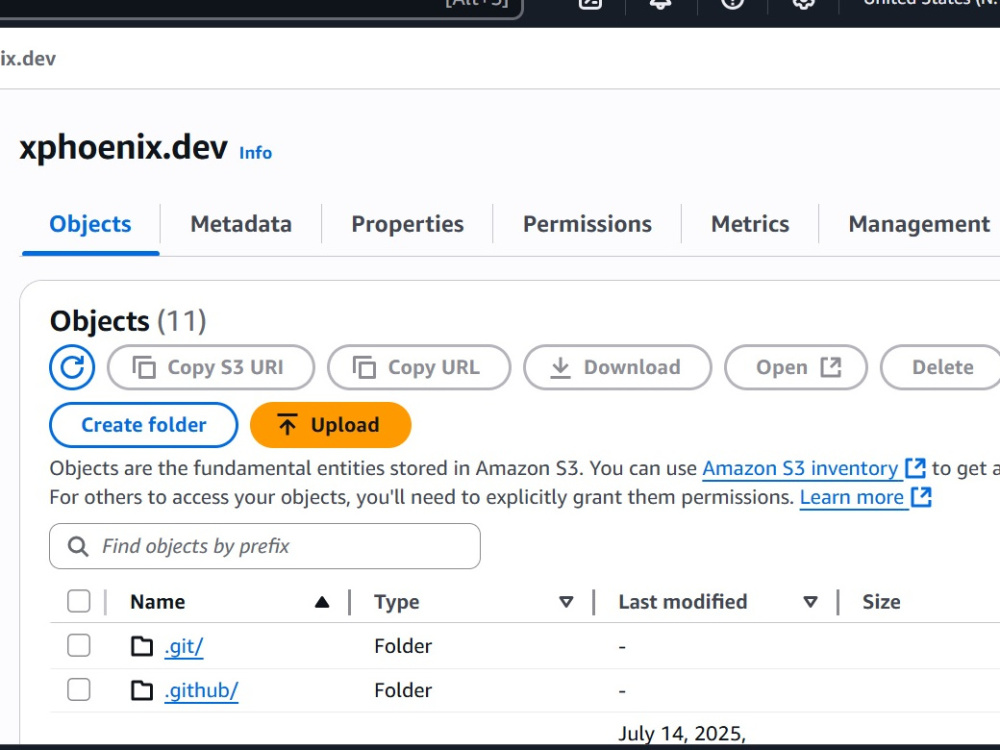This screenshot has height=750, width=1000.
Task: Click the xphoenix.dev bucket title
Action: [124, 148]
